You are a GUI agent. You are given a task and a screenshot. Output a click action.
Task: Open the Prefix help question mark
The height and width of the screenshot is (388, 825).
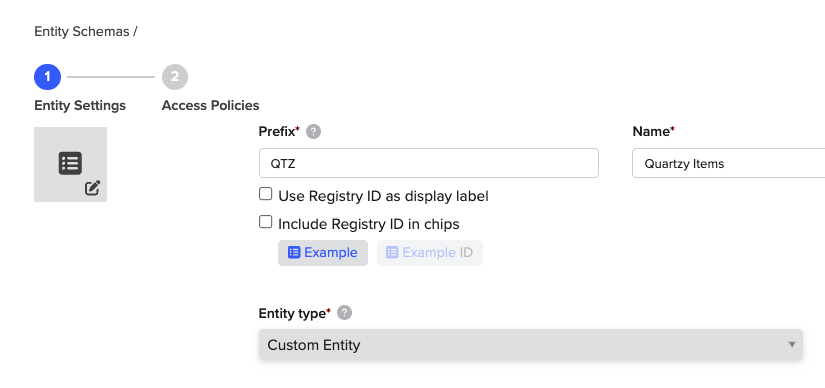pos(314,132)
